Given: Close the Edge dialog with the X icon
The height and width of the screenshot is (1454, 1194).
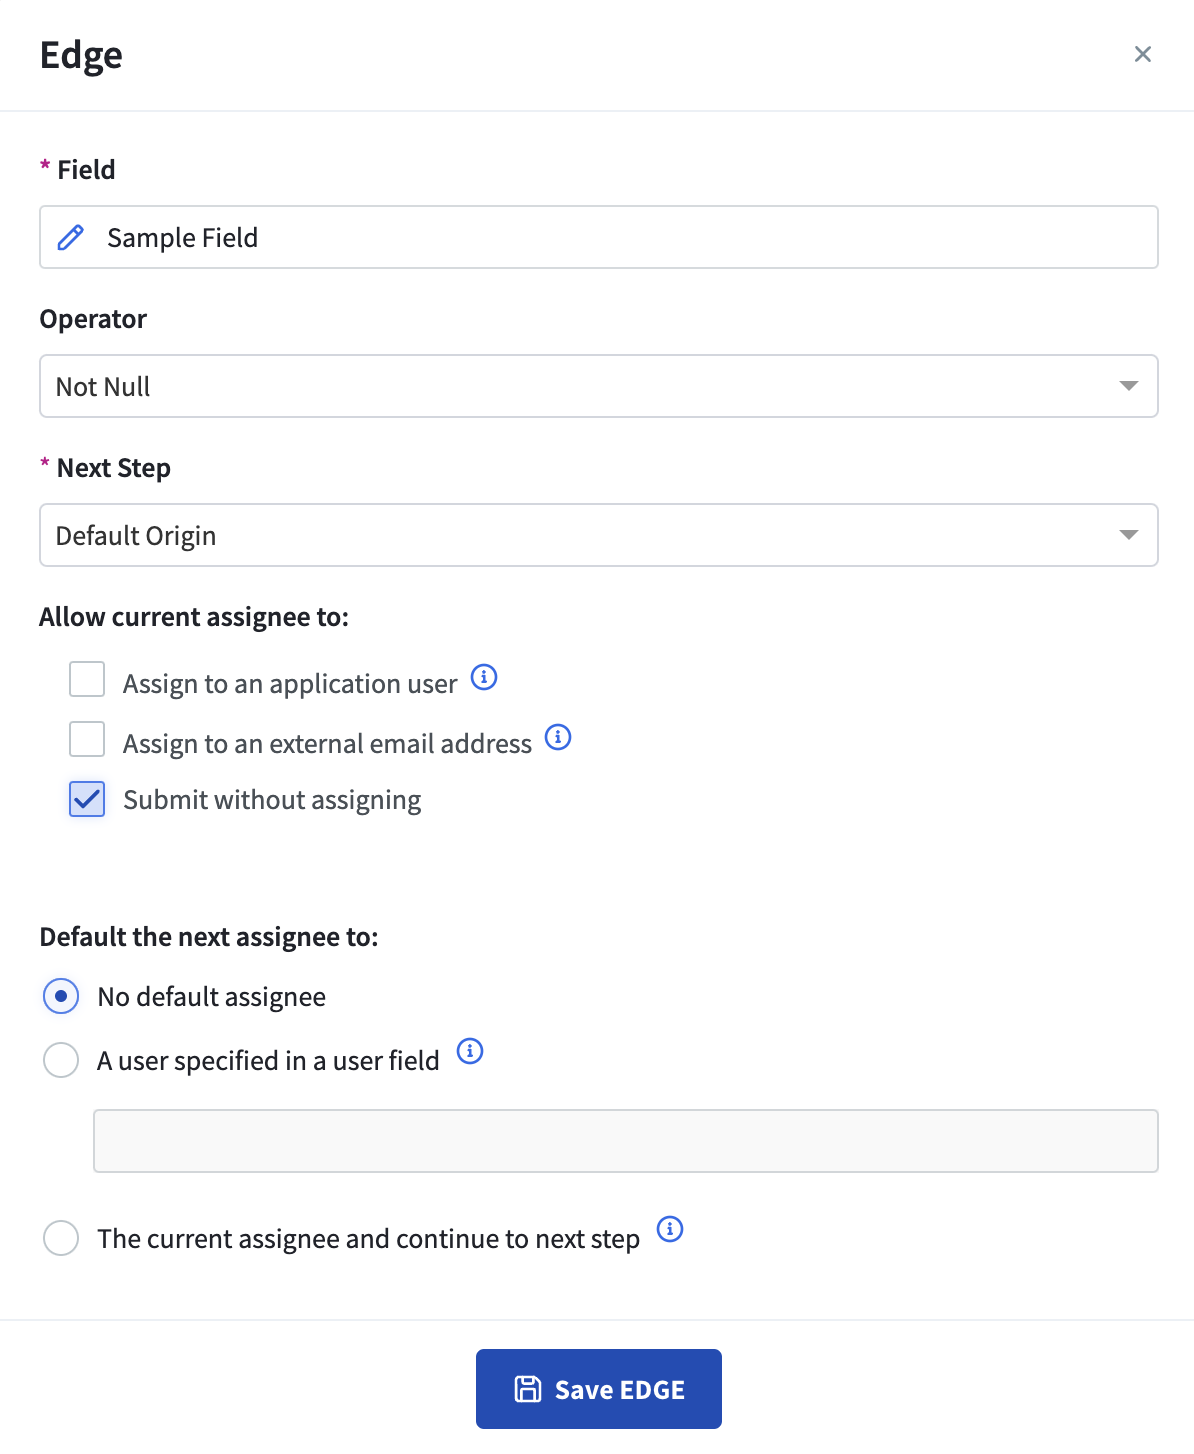Looking at the screenshot, I should [1143, 54].
